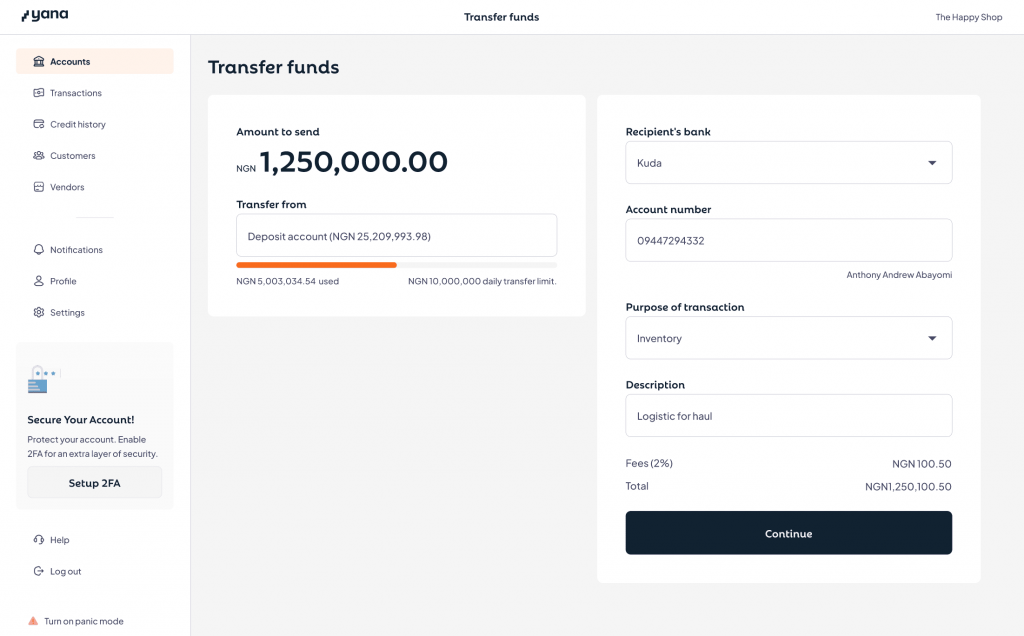Click the Customers people icon
Screen dimensions: 1024x636
[x=39, y=155]
